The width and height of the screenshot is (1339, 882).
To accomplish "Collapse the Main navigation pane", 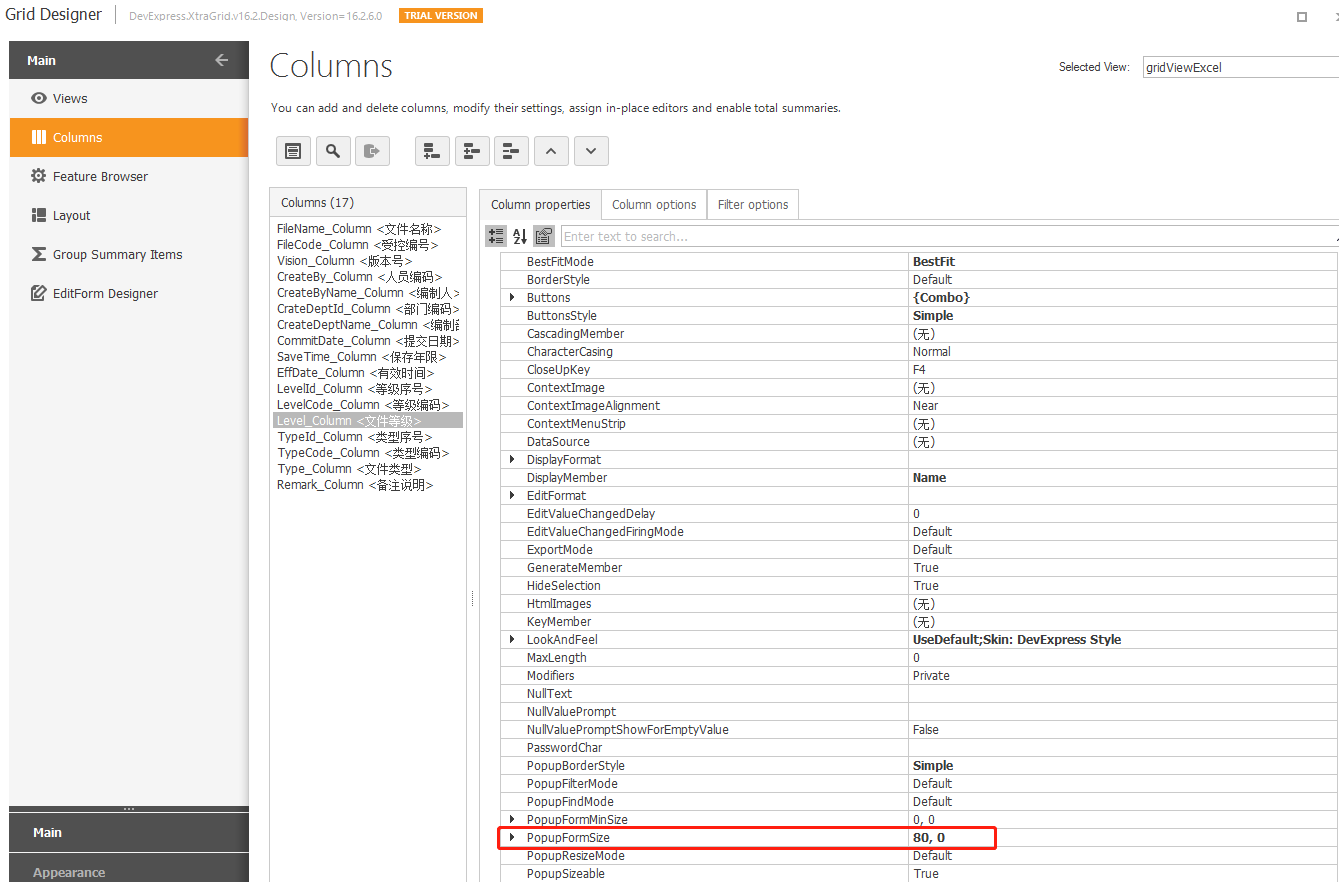I will [220, 59].
